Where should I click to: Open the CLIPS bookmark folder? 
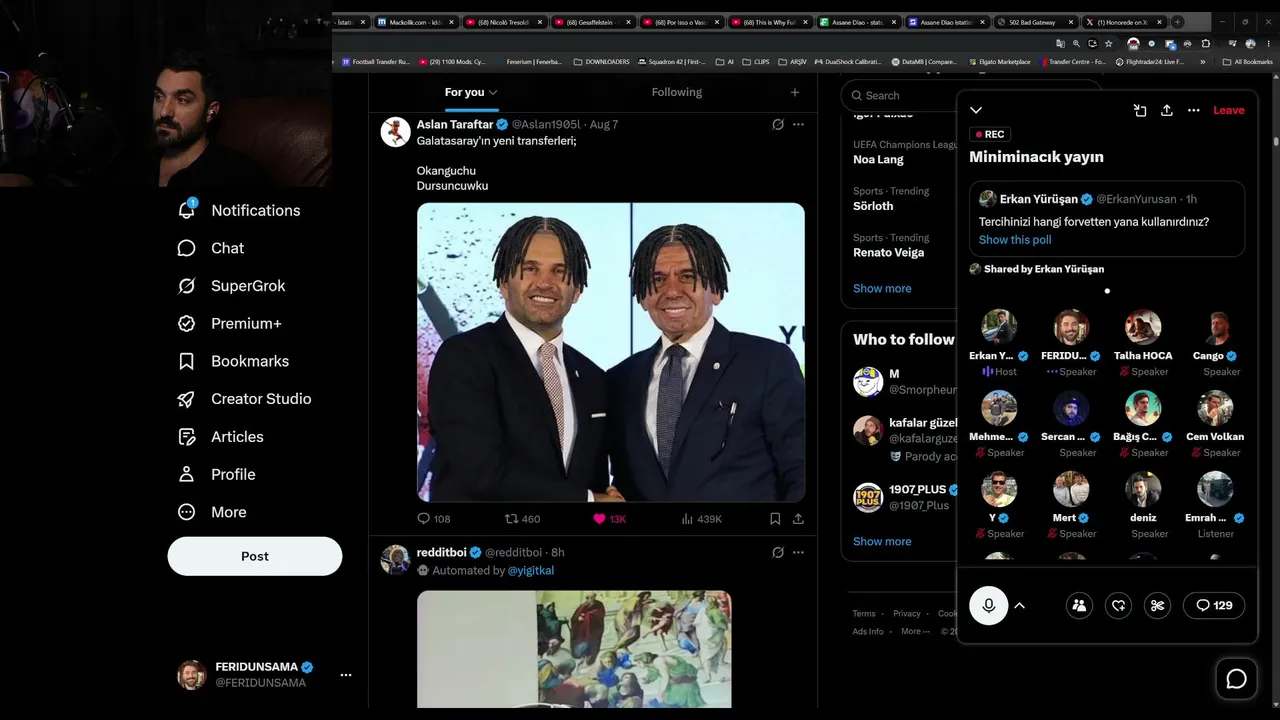coord(757,62)
